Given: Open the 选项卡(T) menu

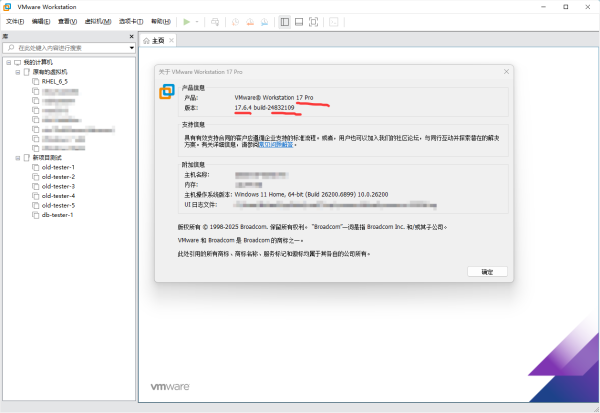Looking at the screenshot, I should (131, 21).
